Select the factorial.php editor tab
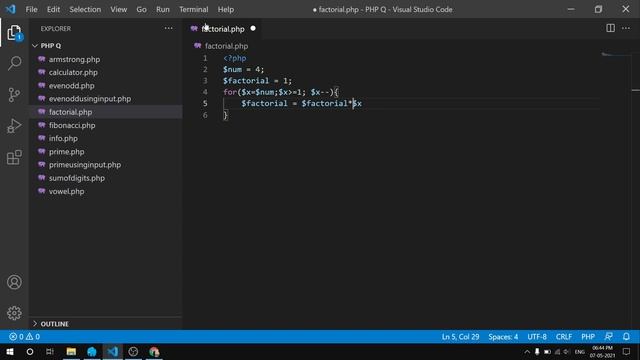Screen dimensions: 640x360 (223, 29)
